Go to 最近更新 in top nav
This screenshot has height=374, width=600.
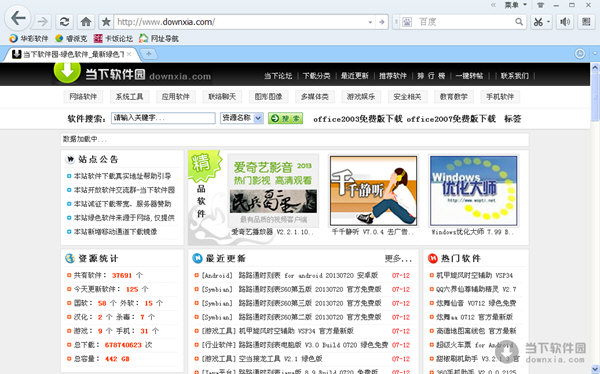tap(355, 76)
